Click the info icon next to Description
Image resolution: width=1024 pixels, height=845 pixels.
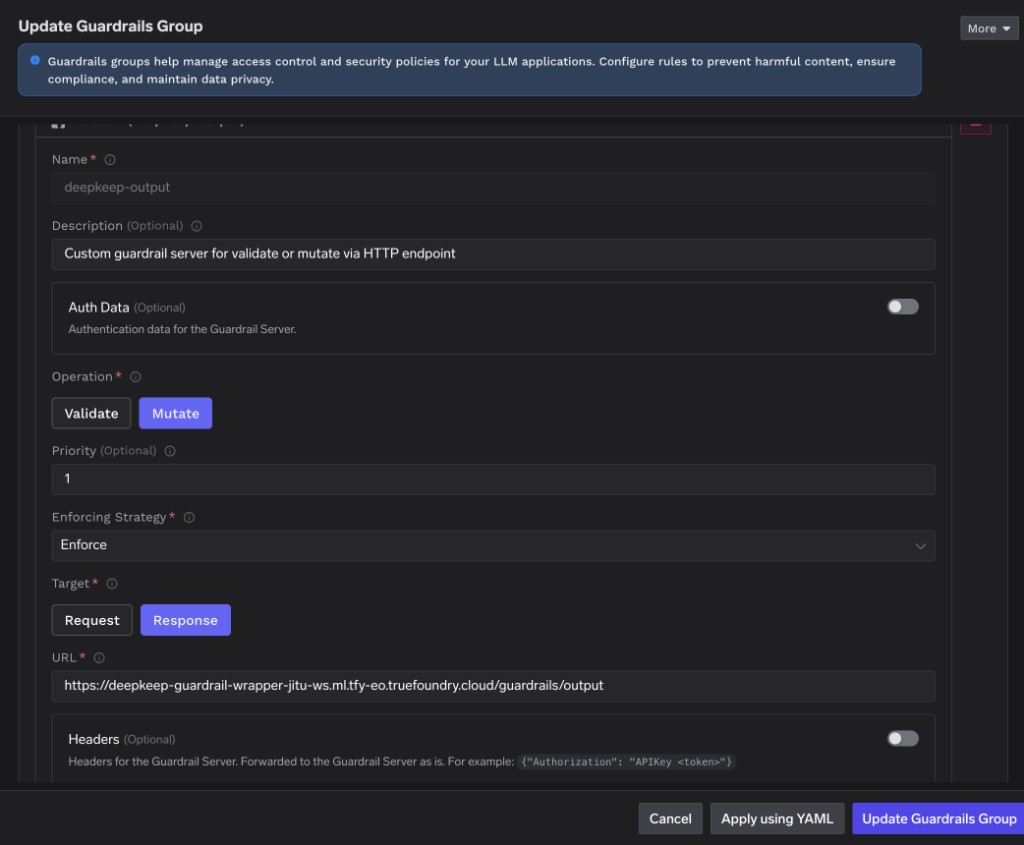click(196, 226)
